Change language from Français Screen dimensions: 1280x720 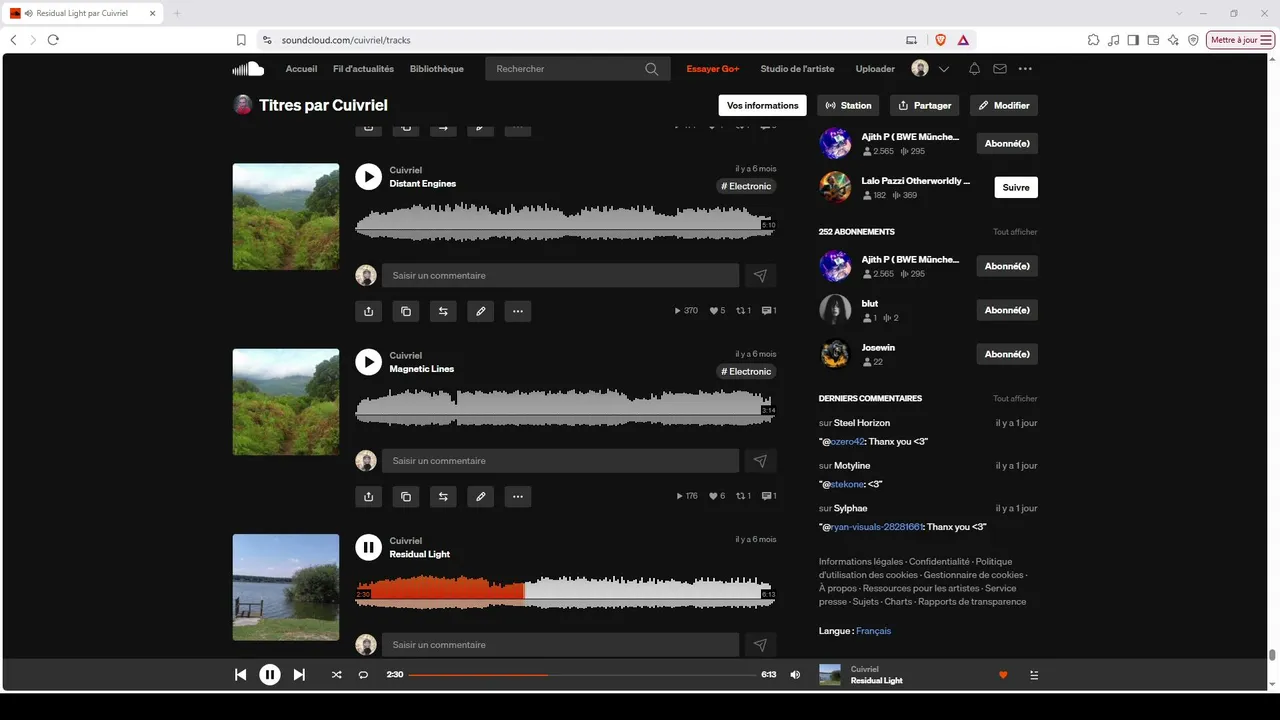pos(873,631)
